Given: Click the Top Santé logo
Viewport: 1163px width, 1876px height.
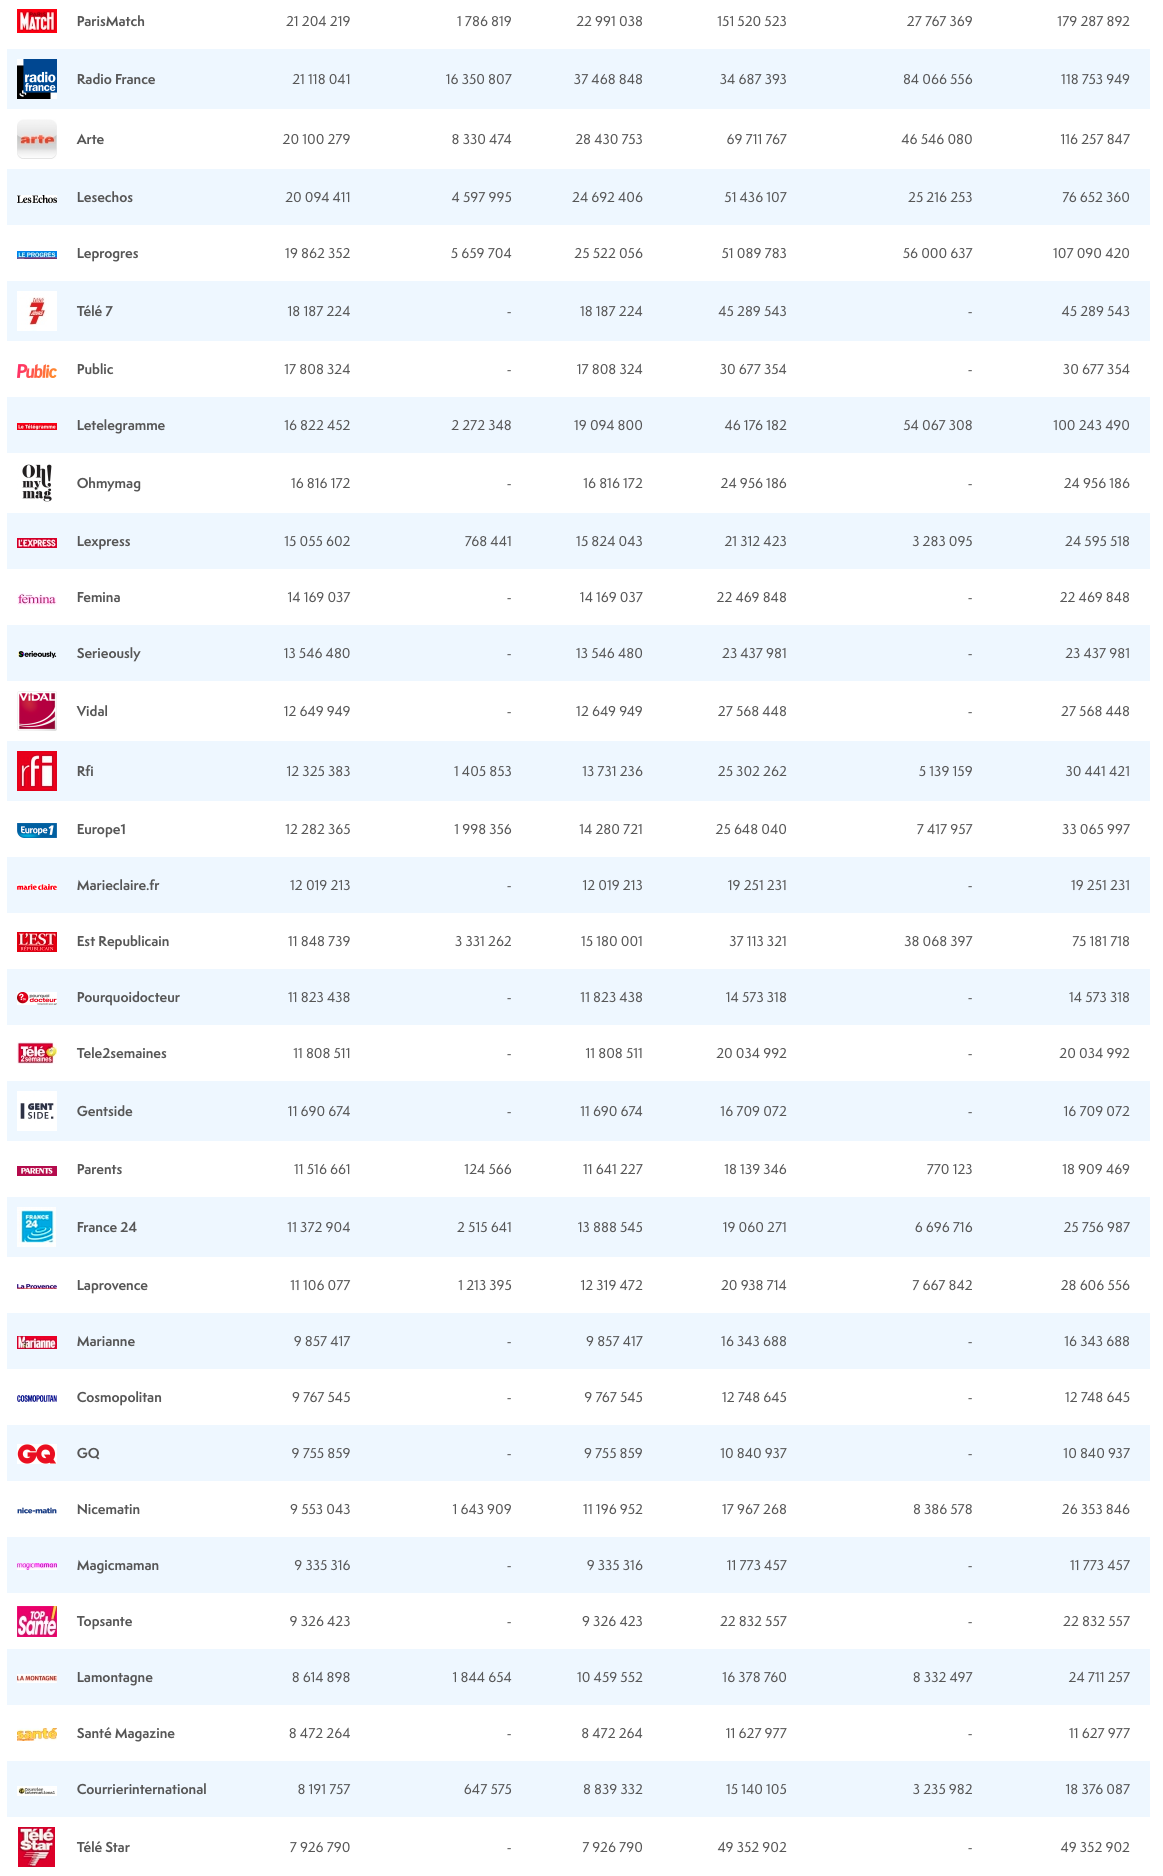Looking at the screenshot, I should [37, 1621].
